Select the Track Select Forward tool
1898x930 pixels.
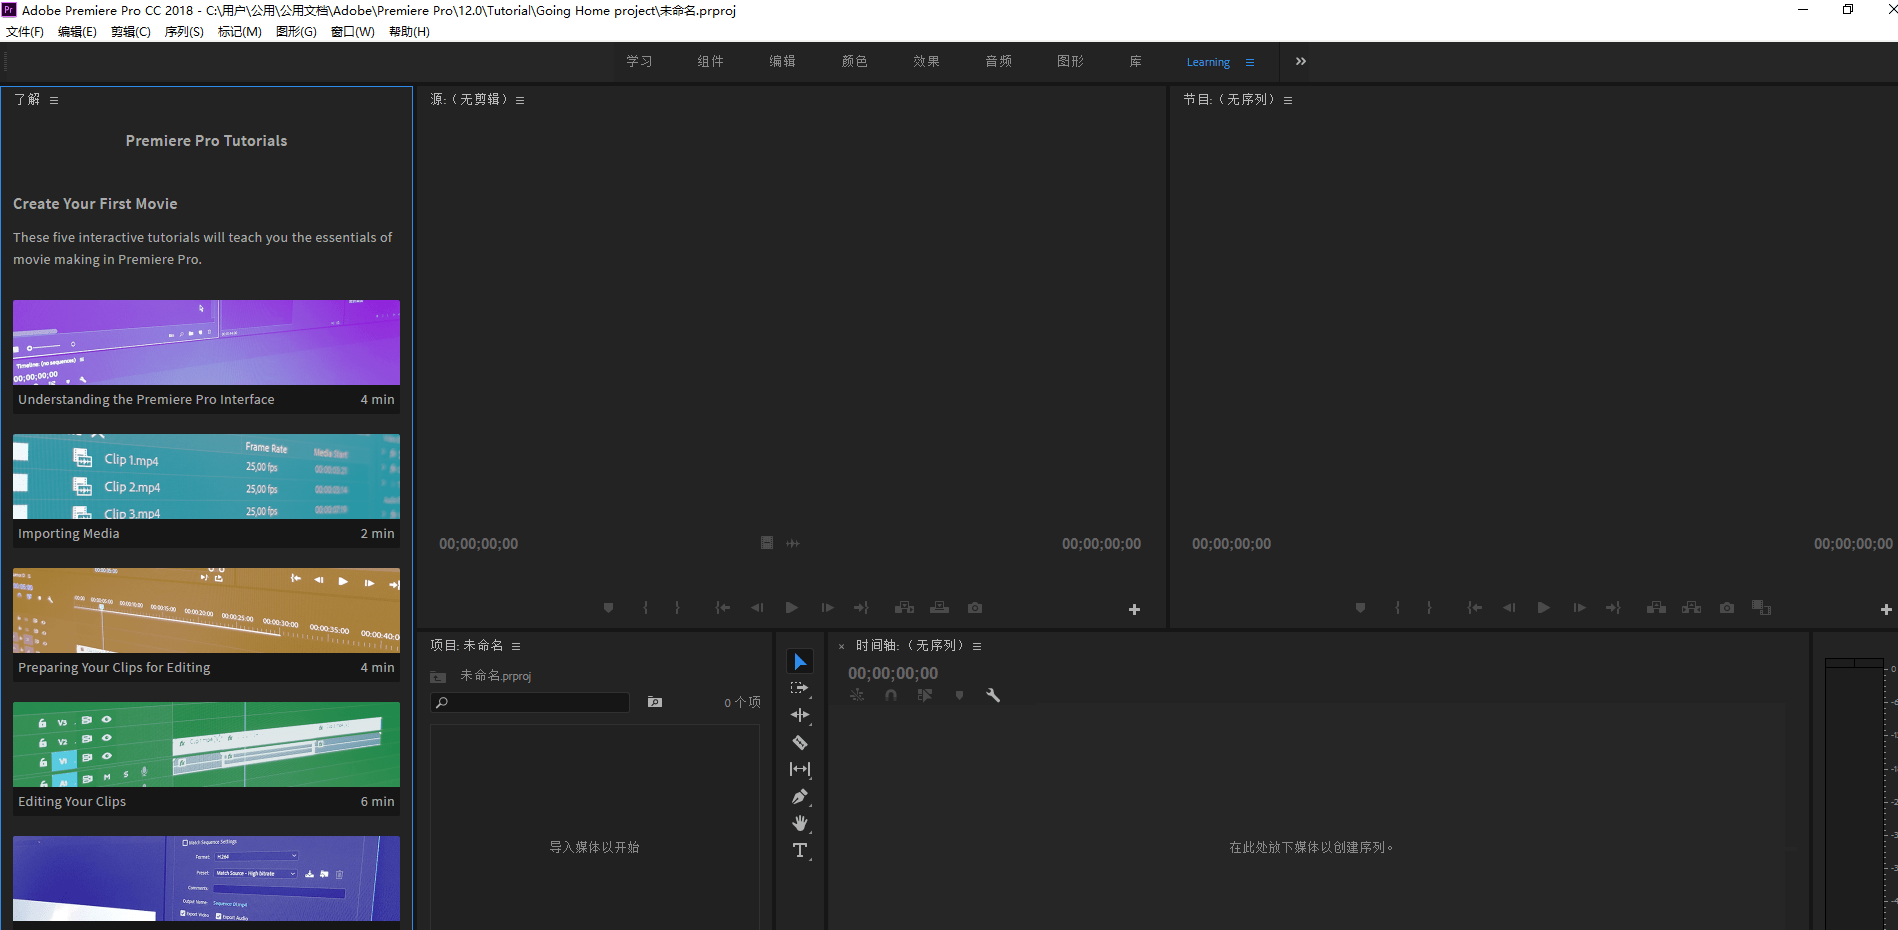(x=800, y=688)
